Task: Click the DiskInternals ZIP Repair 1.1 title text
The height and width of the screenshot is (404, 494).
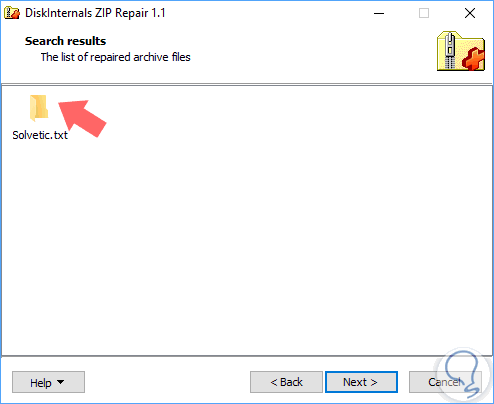Action: pos(95,13)
